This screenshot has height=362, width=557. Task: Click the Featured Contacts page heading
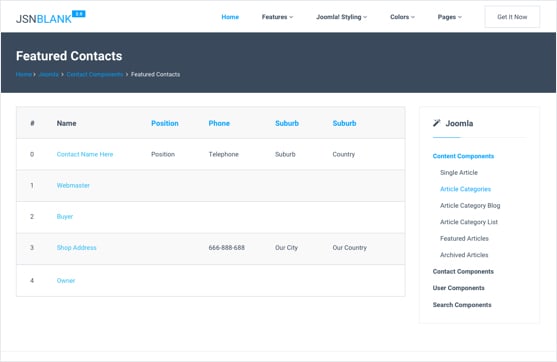pyautogui.click(x=69, y=56)
